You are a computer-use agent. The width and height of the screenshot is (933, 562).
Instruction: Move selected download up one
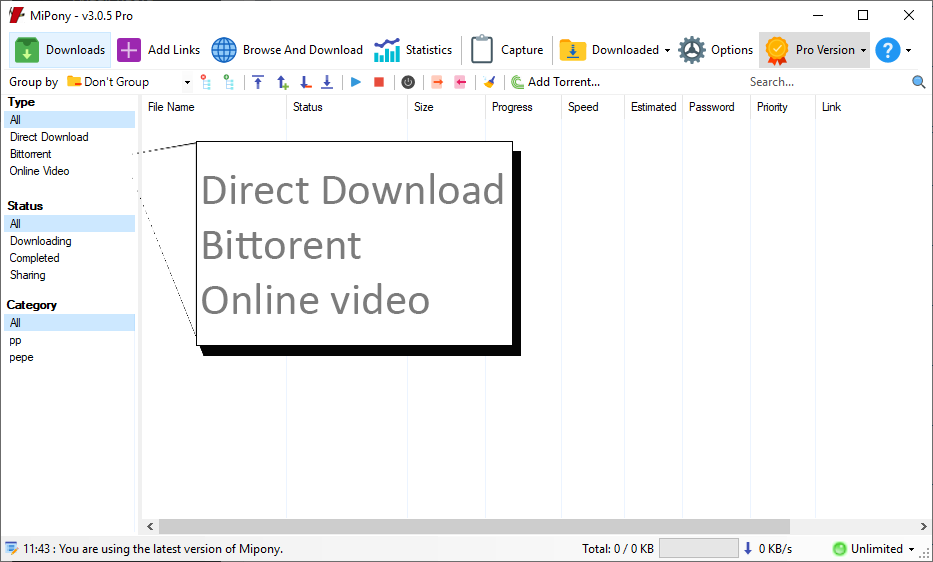[283, 82]
